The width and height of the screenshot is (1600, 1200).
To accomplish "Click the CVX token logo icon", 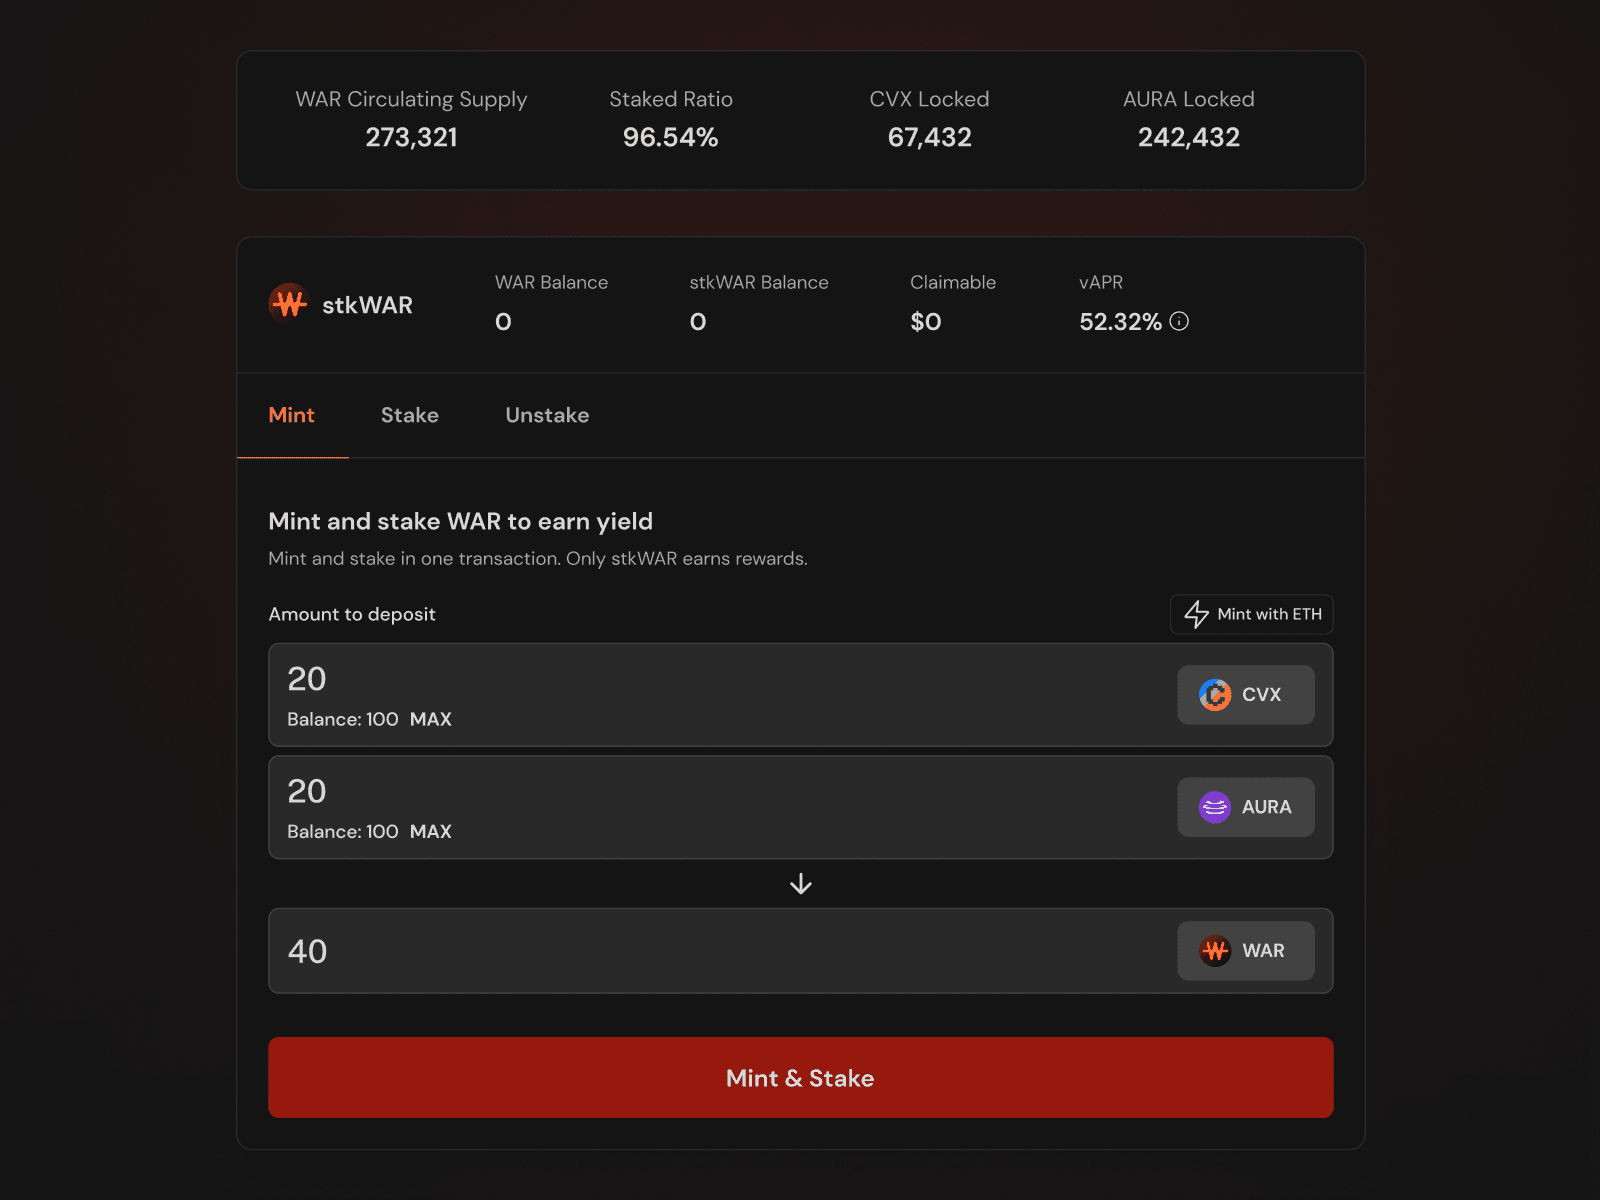I will [1215, 695].
